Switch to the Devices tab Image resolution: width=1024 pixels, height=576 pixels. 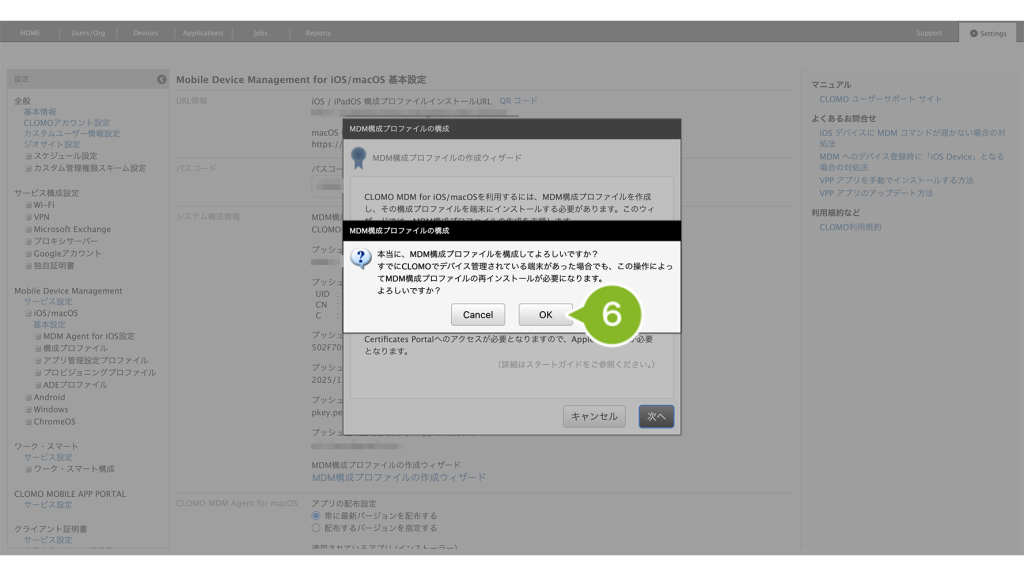pos(145,33)
